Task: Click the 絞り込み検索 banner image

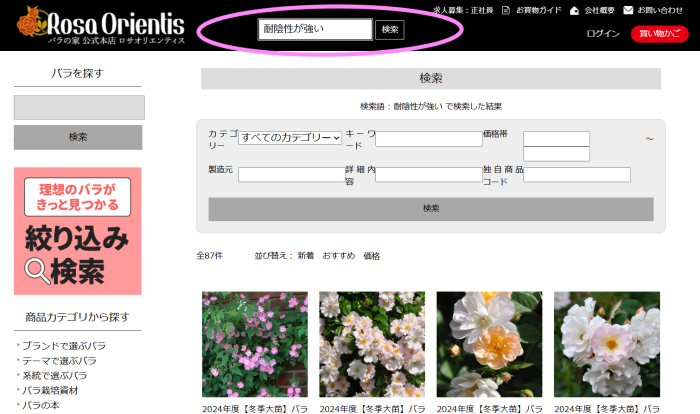Action: coord(78,231)
